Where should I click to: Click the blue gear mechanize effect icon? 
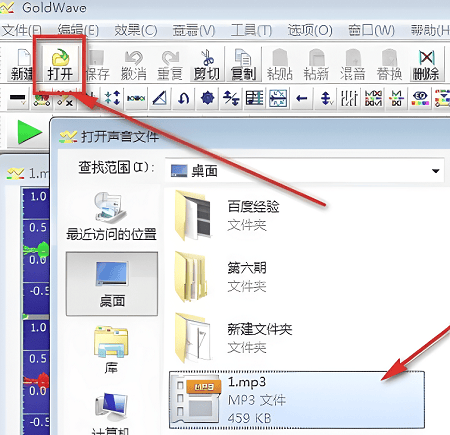pos(207,98)
